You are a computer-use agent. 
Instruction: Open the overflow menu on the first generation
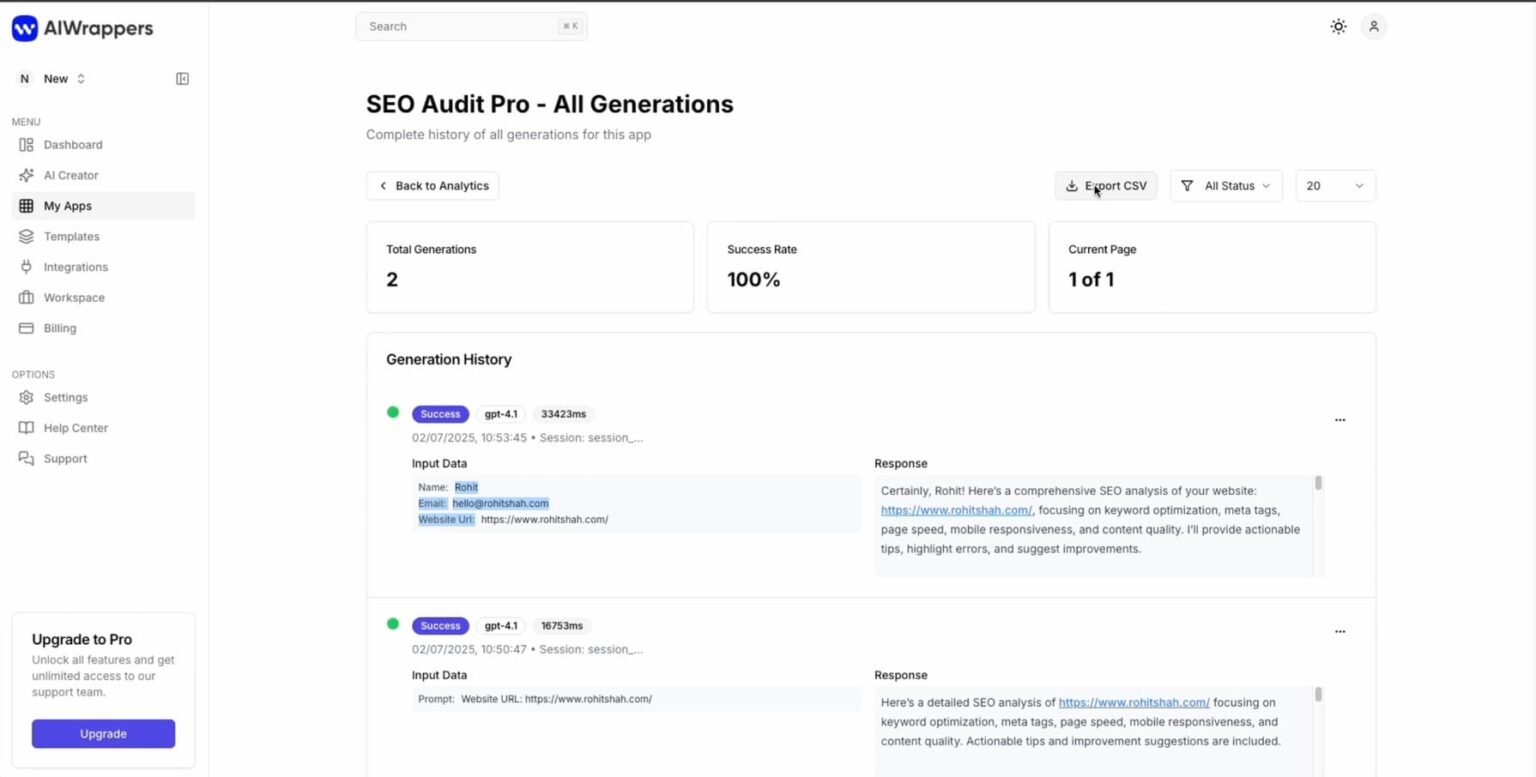tap(1340, 419)
